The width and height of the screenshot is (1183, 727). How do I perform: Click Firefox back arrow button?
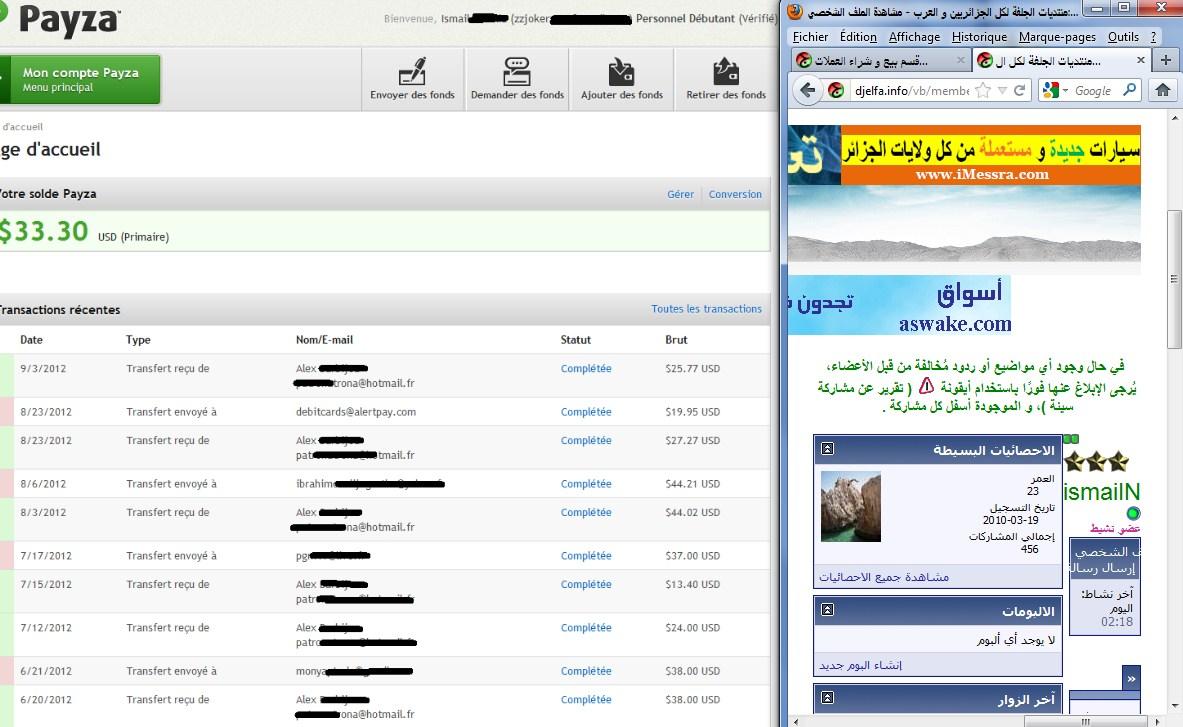coord(807,90)
